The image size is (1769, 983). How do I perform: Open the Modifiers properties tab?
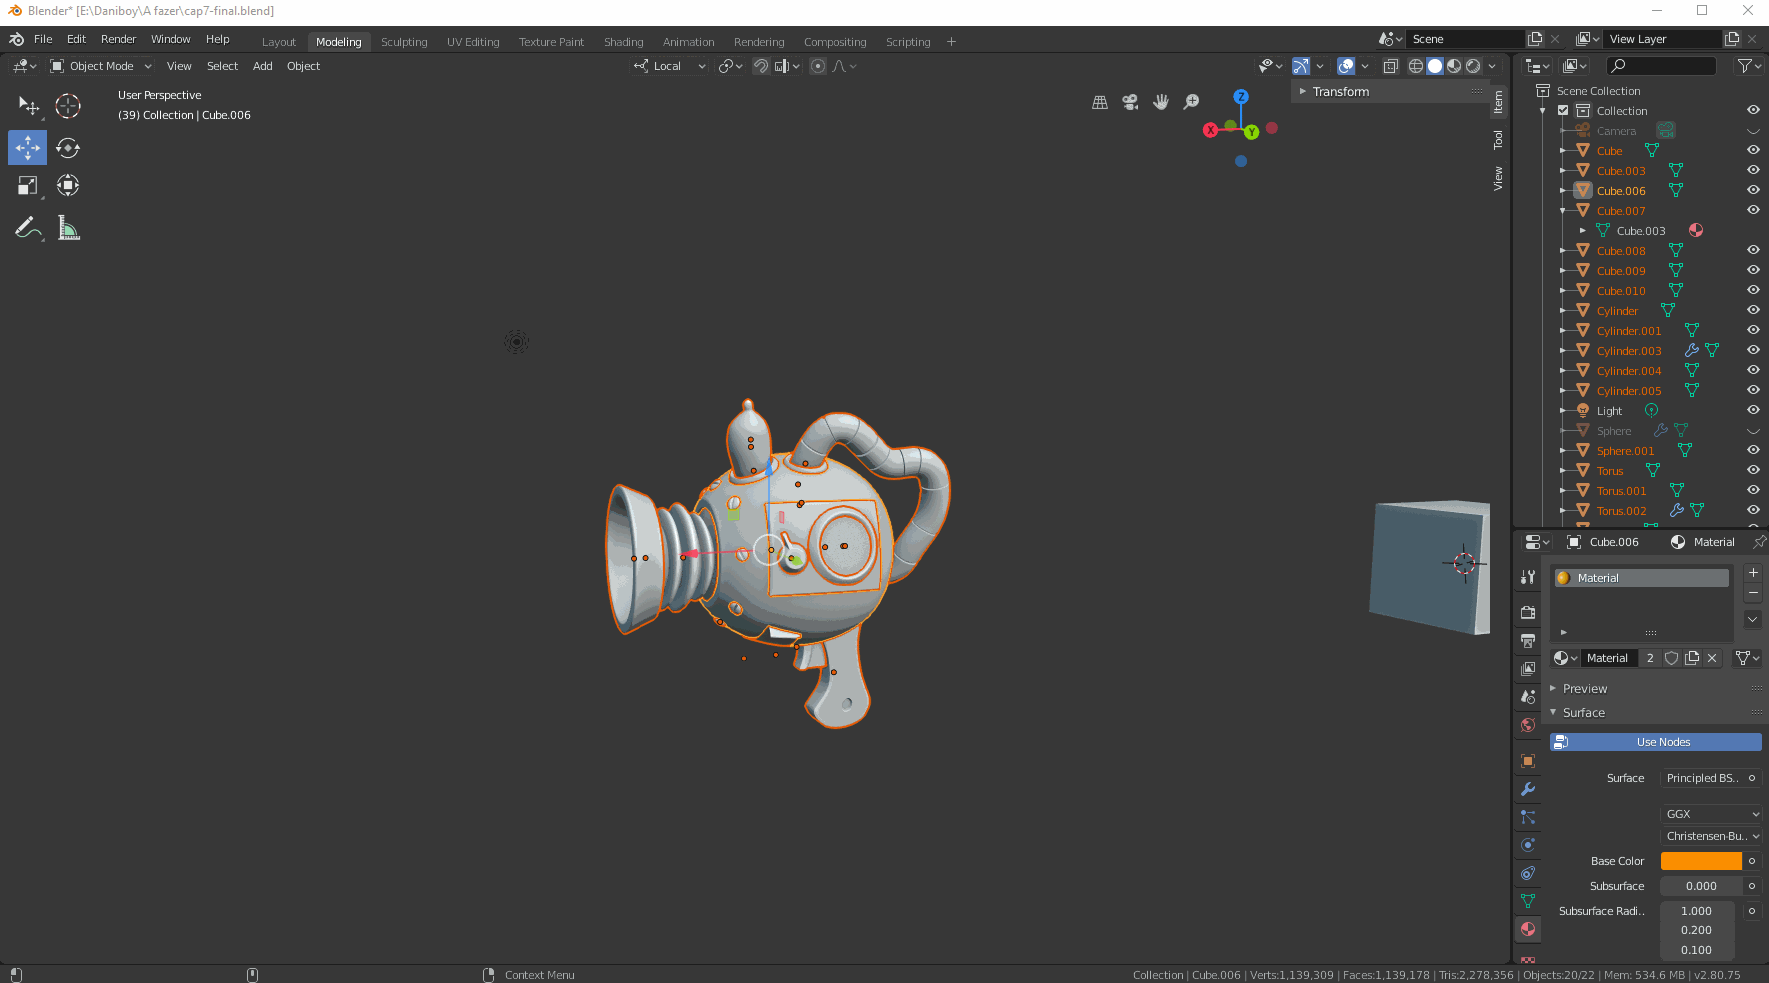tap(1528, 789)
